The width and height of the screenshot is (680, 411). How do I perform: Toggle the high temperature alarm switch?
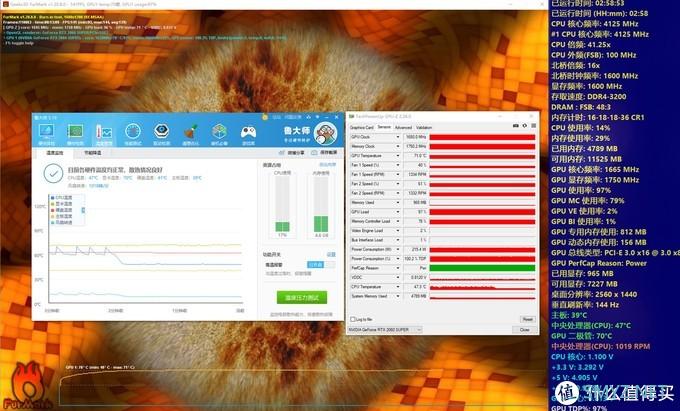coord(321,264)
